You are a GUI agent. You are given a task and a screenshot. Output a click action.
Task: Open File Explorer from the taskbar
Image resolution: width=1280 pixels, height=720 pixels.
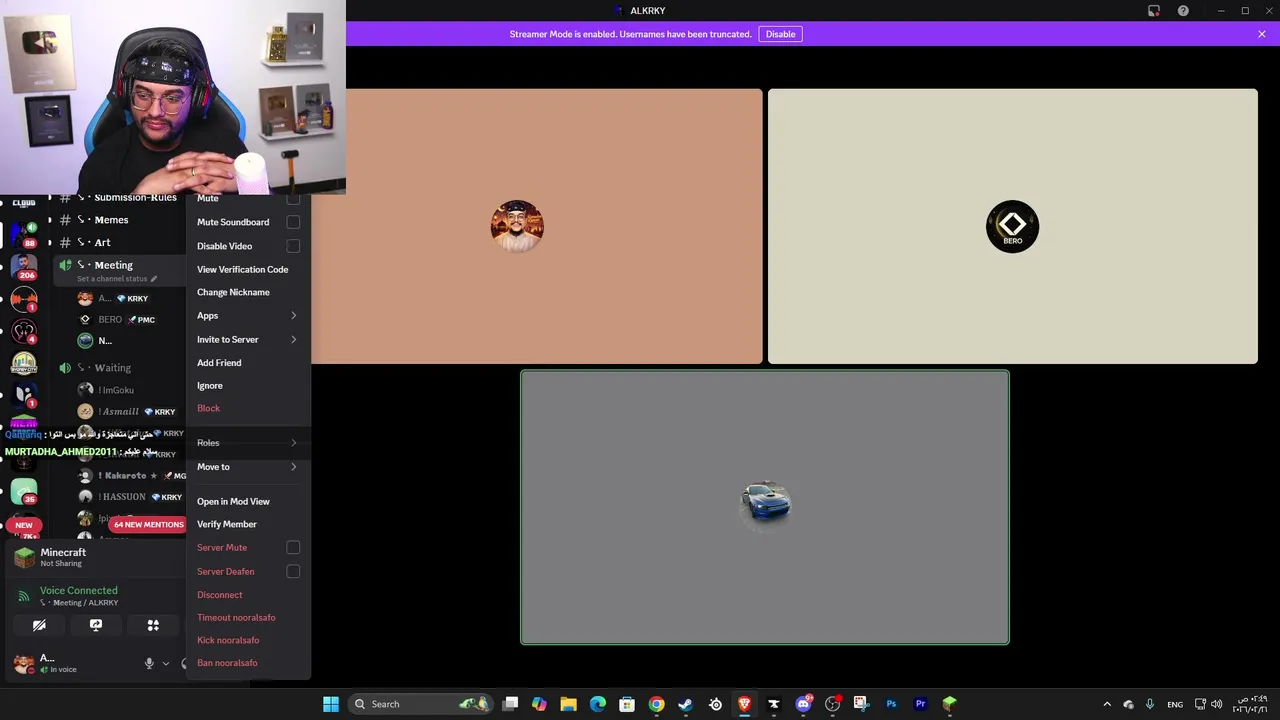pyautogui.click(x=568, y=704)
